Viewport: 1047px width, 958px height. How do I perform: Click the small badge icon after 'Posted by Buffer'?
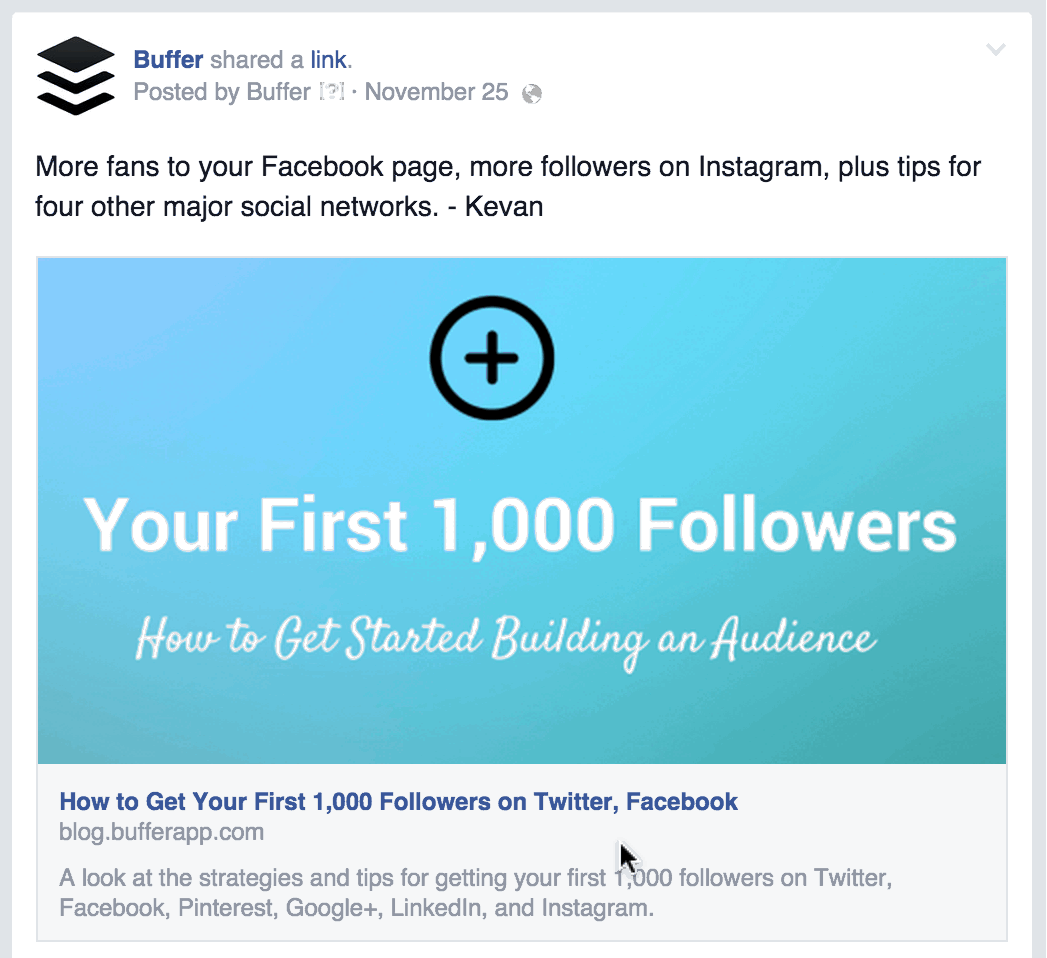point(330,92)
